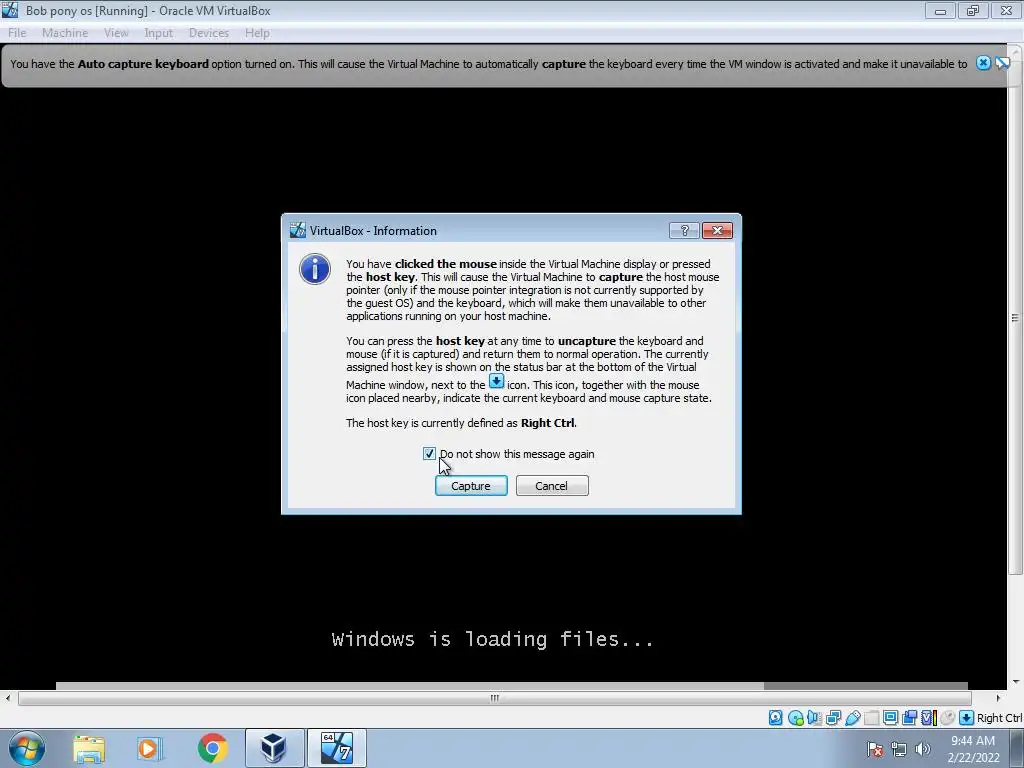Open the Devices menu
1024x768 pixels.
pyautogui.click(x=208, y=33)
